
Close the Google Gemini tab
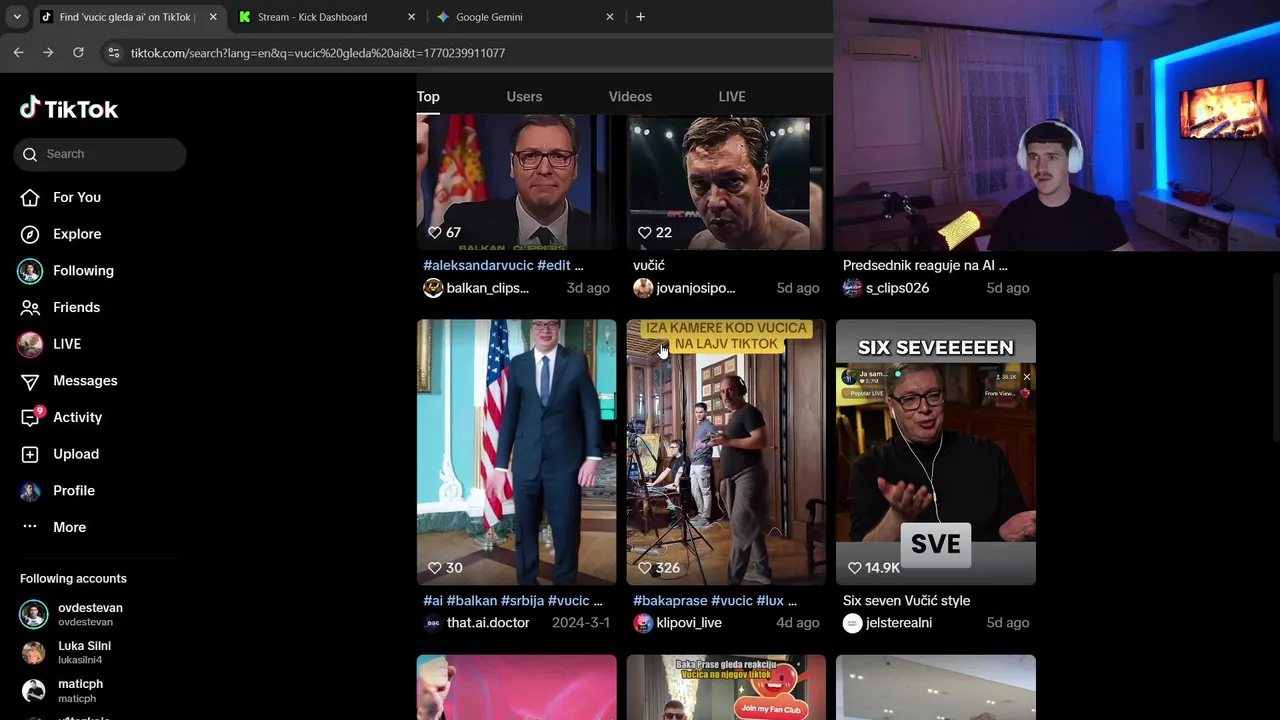(x=610, y=17)
